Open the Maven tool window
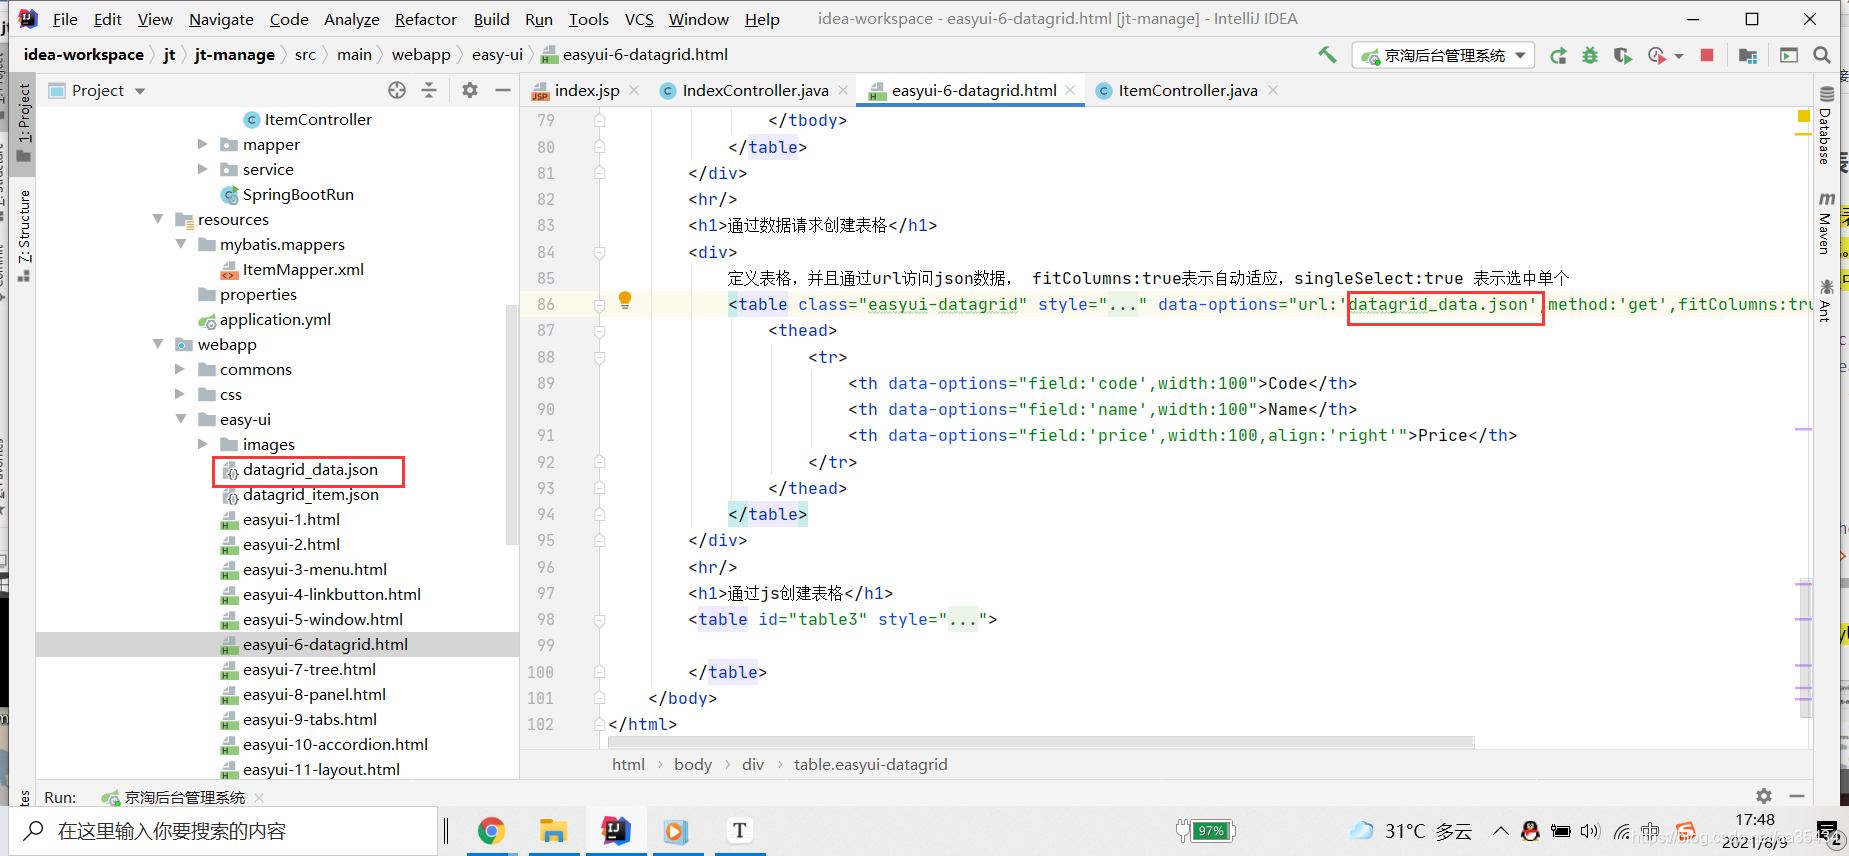Screen dimensions: 1849x856 (1826, 223)
